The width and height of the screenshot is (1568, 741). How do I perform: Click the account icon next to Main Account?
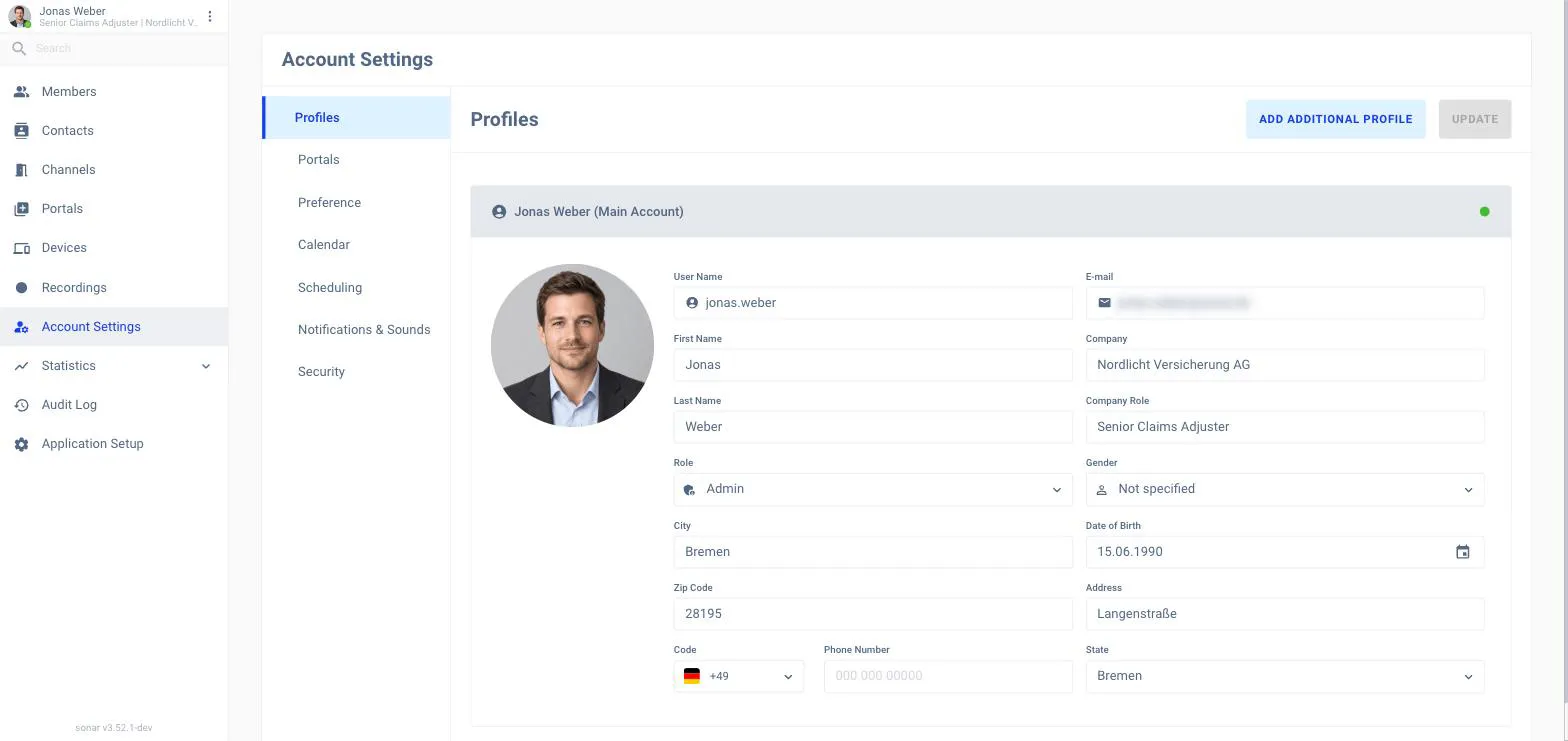pos(499,212)
